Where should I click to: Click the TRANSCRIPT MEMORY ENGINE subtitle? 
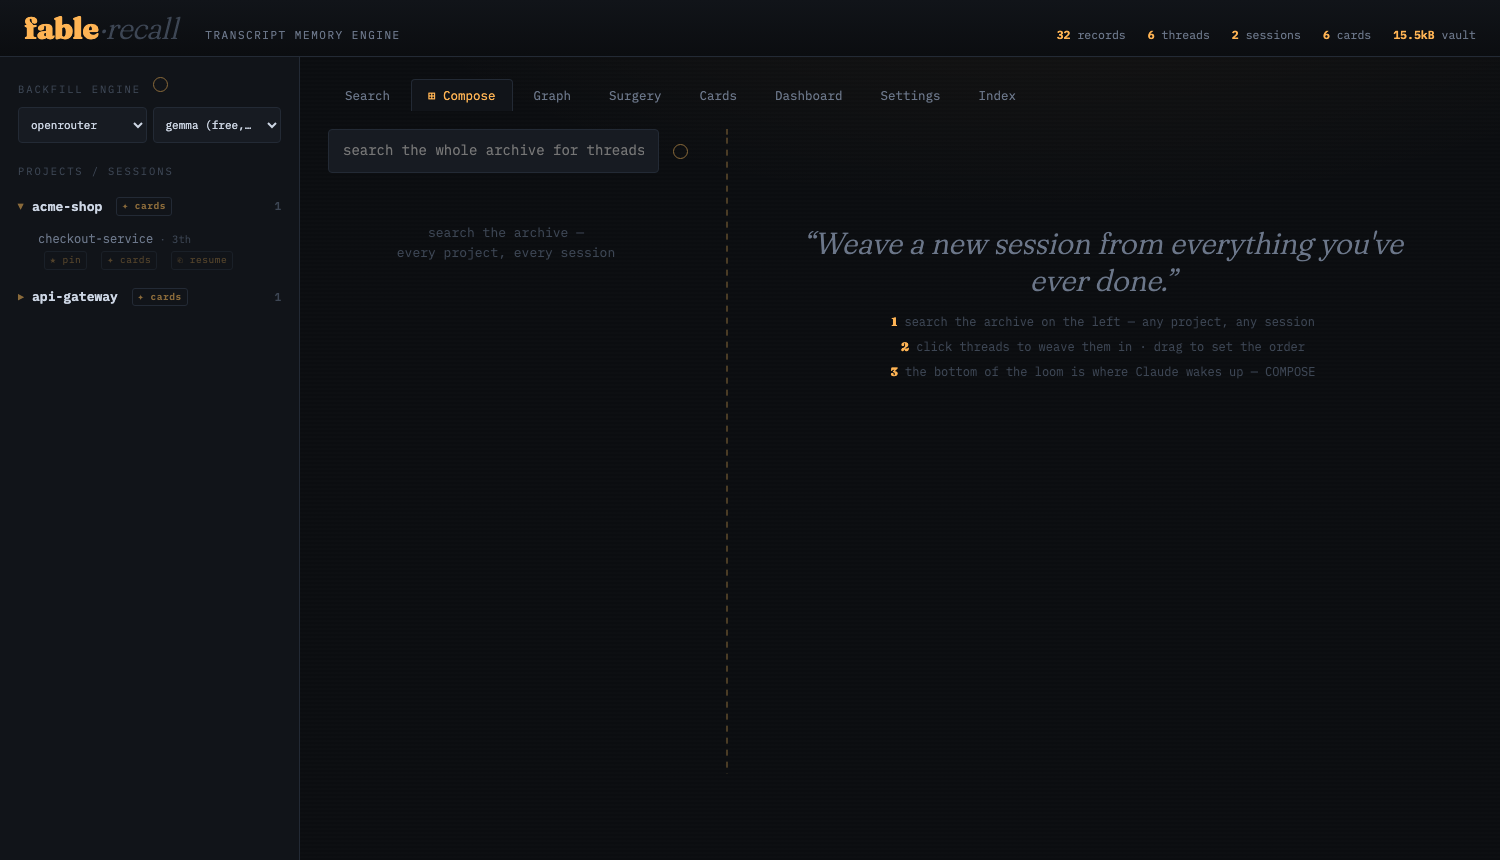[302, 35]
